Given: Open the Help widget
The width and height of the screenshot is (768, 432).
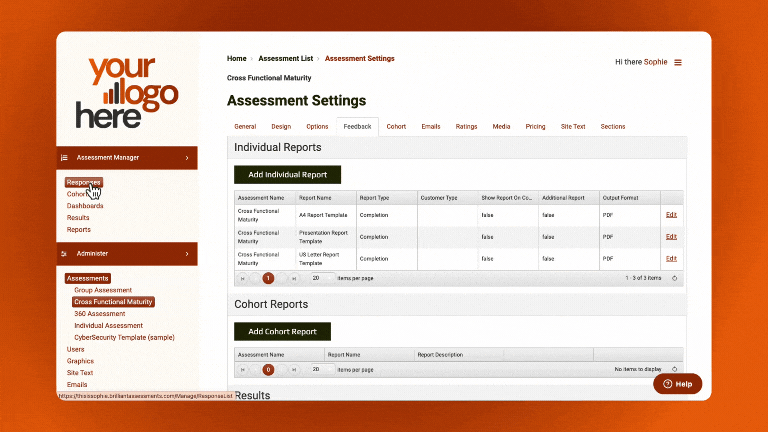Looking at the screenshot, I should tap(677, 384).
